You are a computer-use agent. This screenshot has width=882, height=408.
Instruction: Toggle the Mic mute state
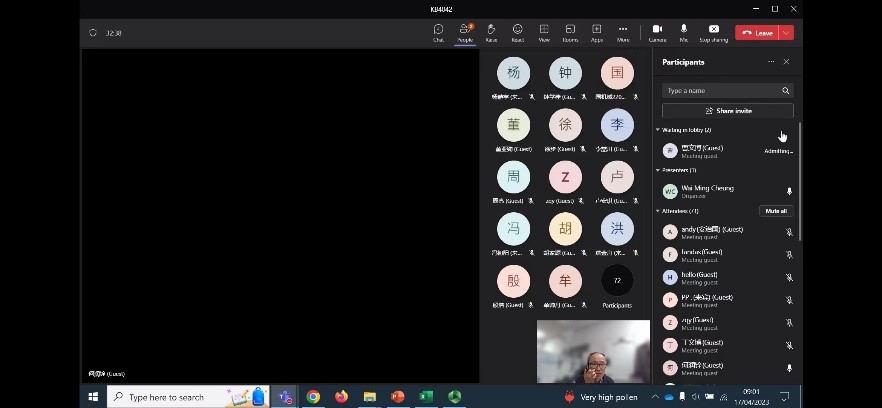click(x=684, y=32)
